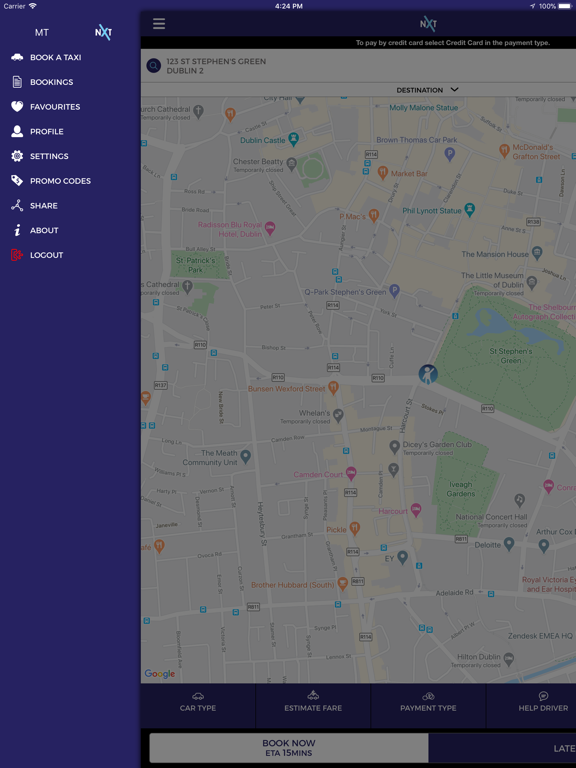Tap the document icon beside Bookings
This screenshot has width=576, height=768.
(x=17, y=82)
